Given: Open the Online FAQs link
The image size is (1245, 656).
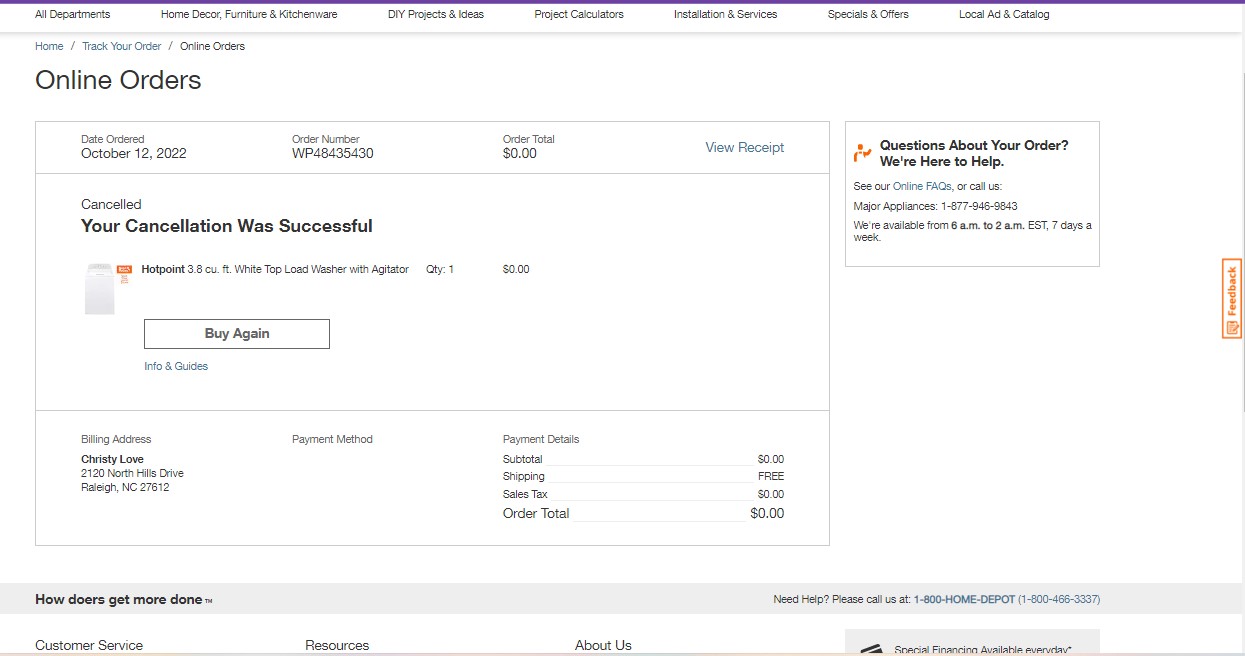Looking at the screenshot, I should click(922, 186).
